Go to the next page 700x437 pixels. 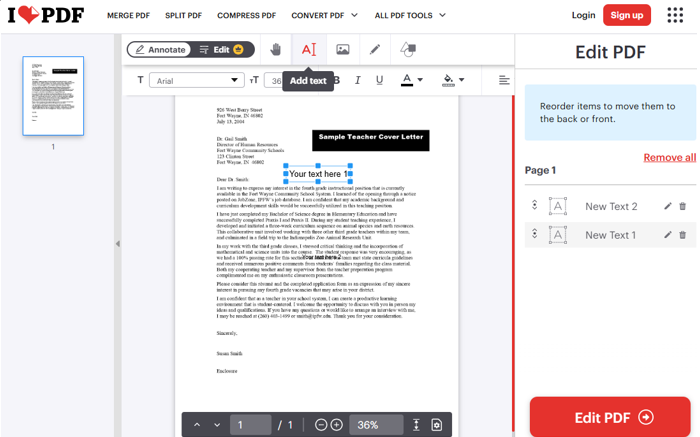coord(217,425)
